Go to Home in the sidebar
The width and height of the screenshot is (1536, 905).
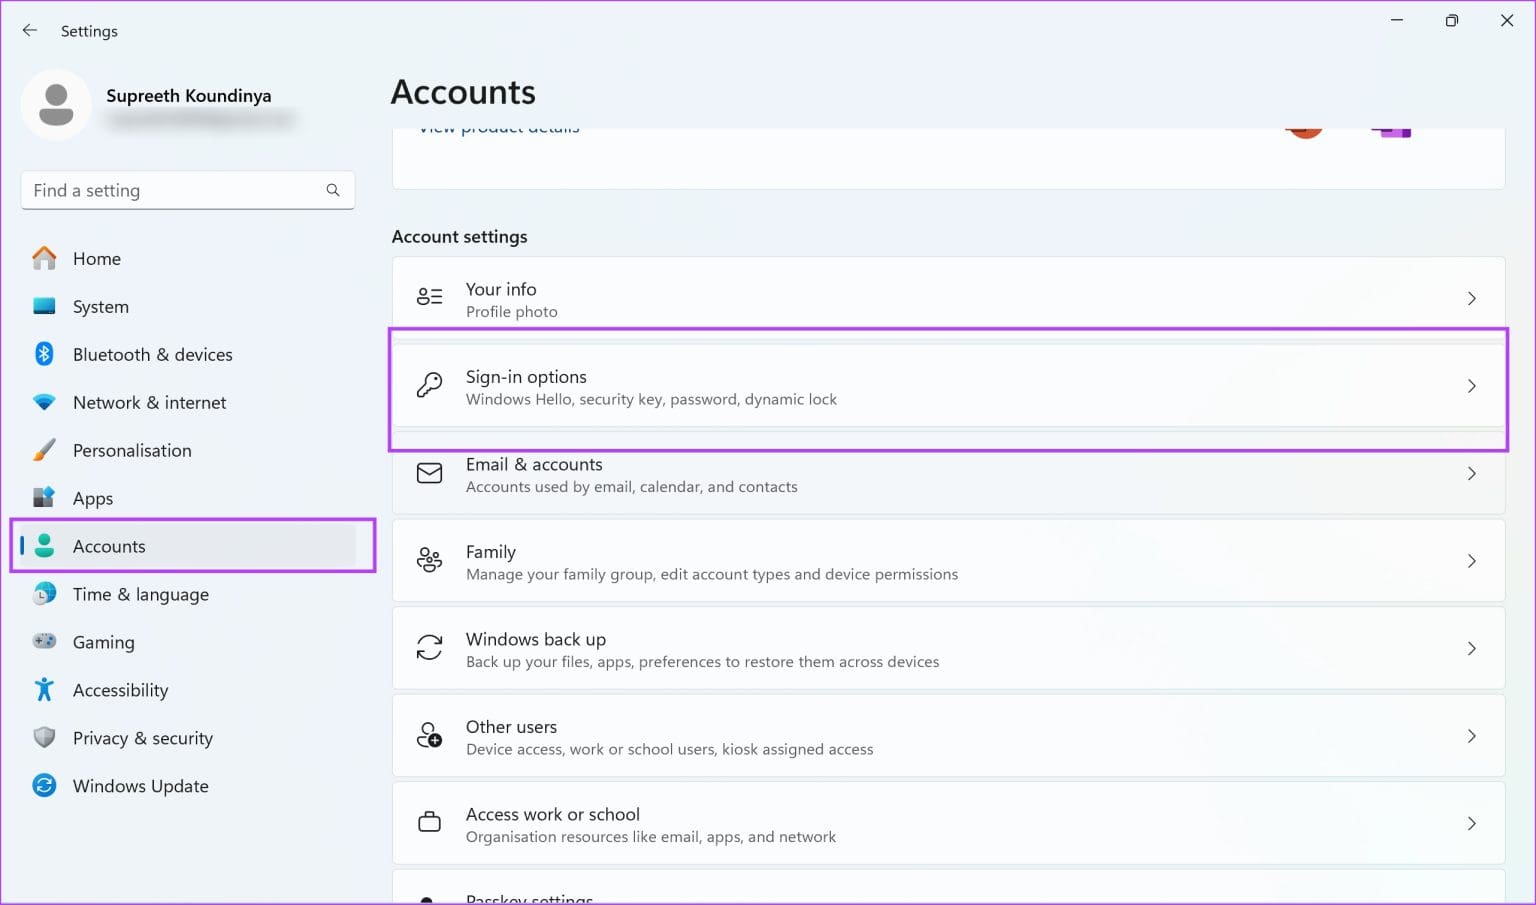tap(96, 259)
